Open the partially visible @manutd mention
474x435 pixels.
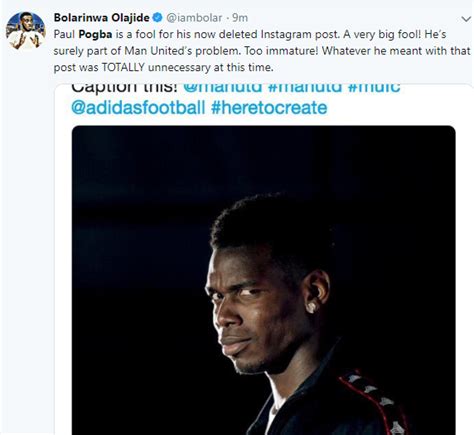[x=223, y=88]
